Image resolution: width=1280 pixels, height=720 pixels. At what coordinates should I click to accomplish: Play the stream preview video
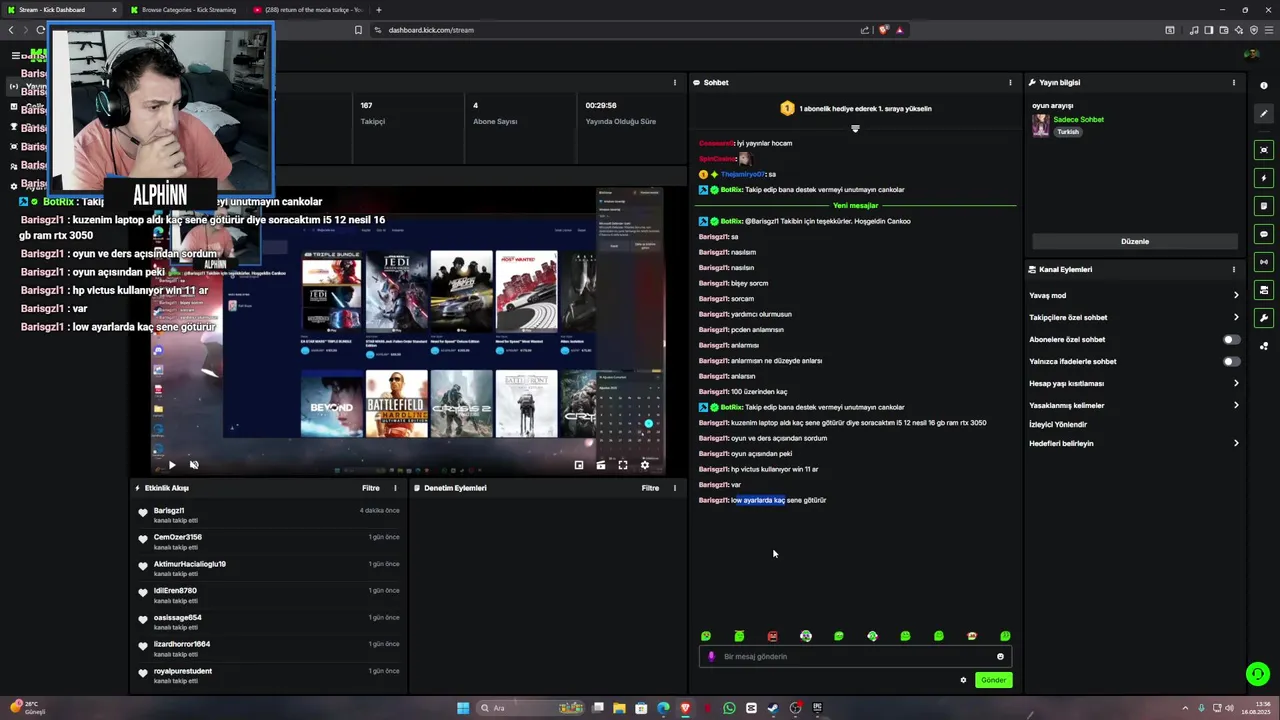[172, 465]
